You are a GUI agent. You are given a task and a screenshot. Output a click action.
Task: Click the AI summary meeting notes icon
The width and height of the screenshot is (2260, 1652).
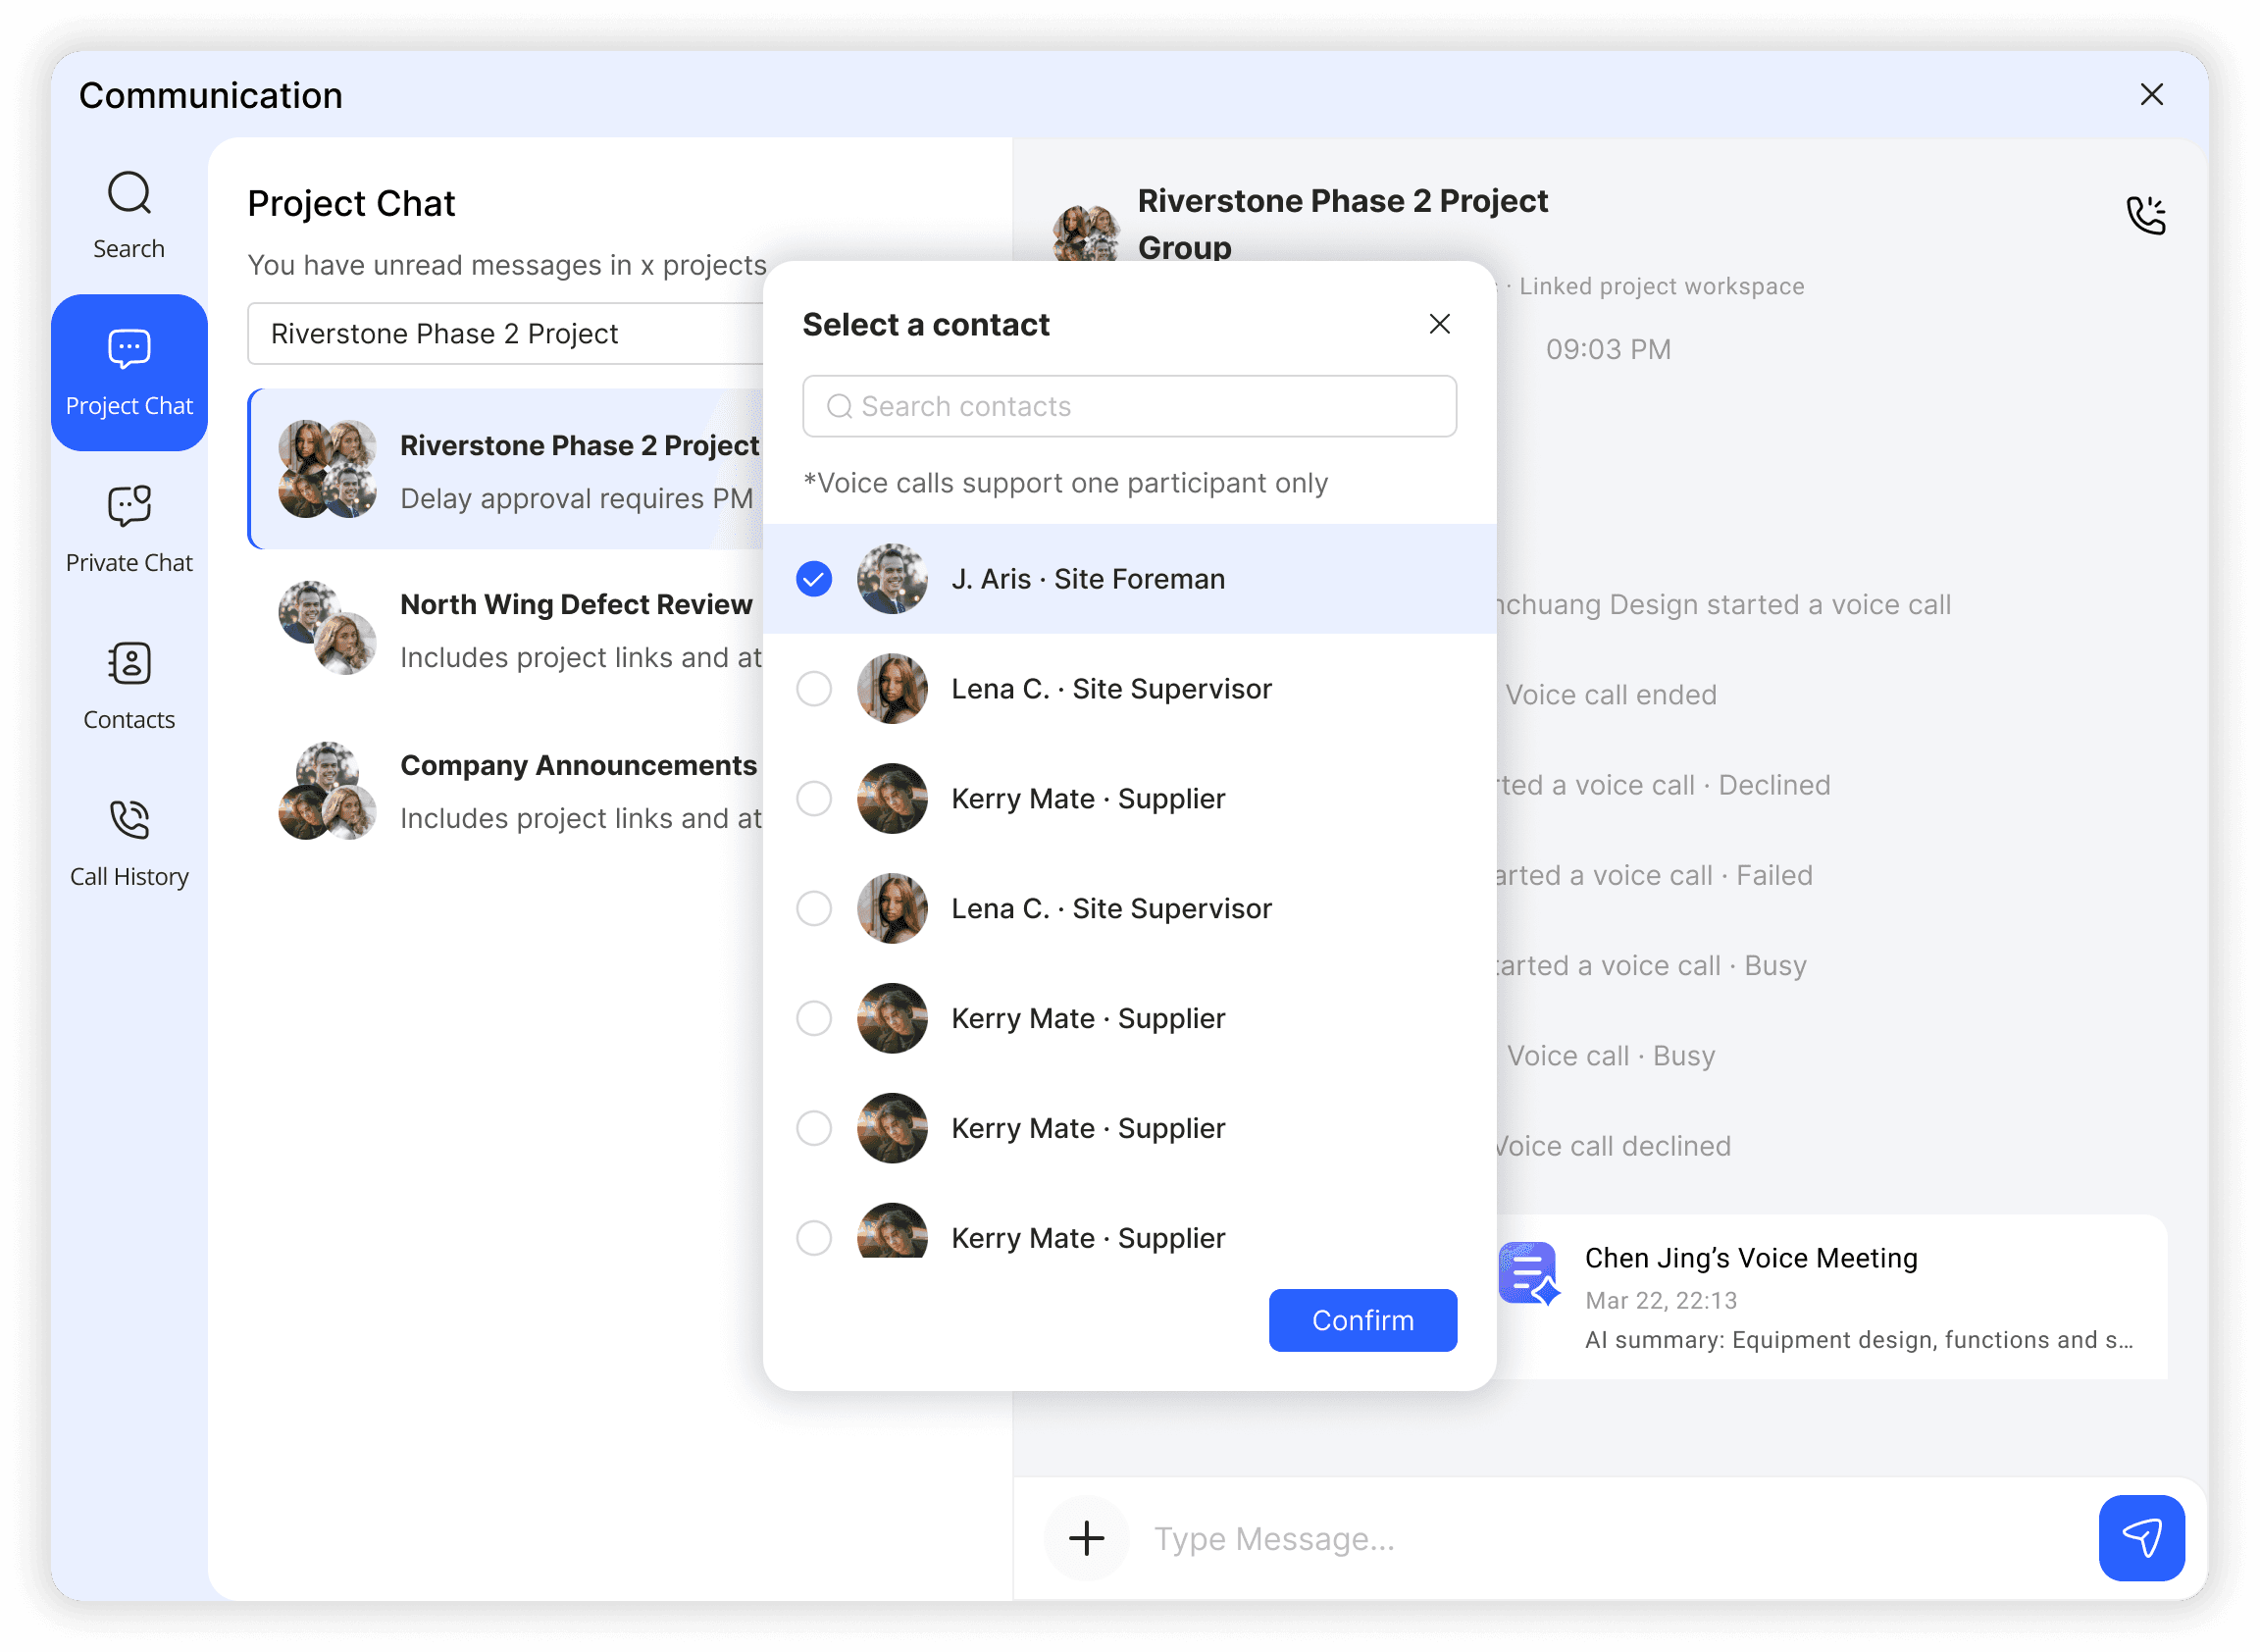tap(1528, 1273)
